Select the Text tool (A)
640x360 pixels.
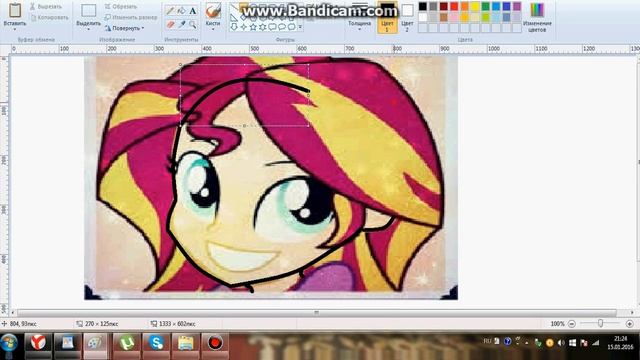(192, 11)
